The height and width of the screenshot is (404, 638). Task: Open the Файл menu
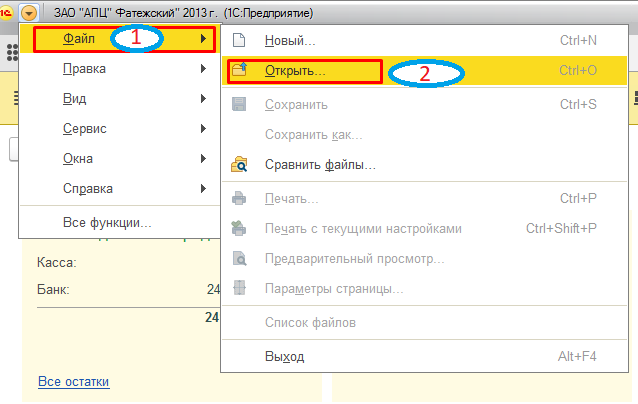tap(120, 39)
